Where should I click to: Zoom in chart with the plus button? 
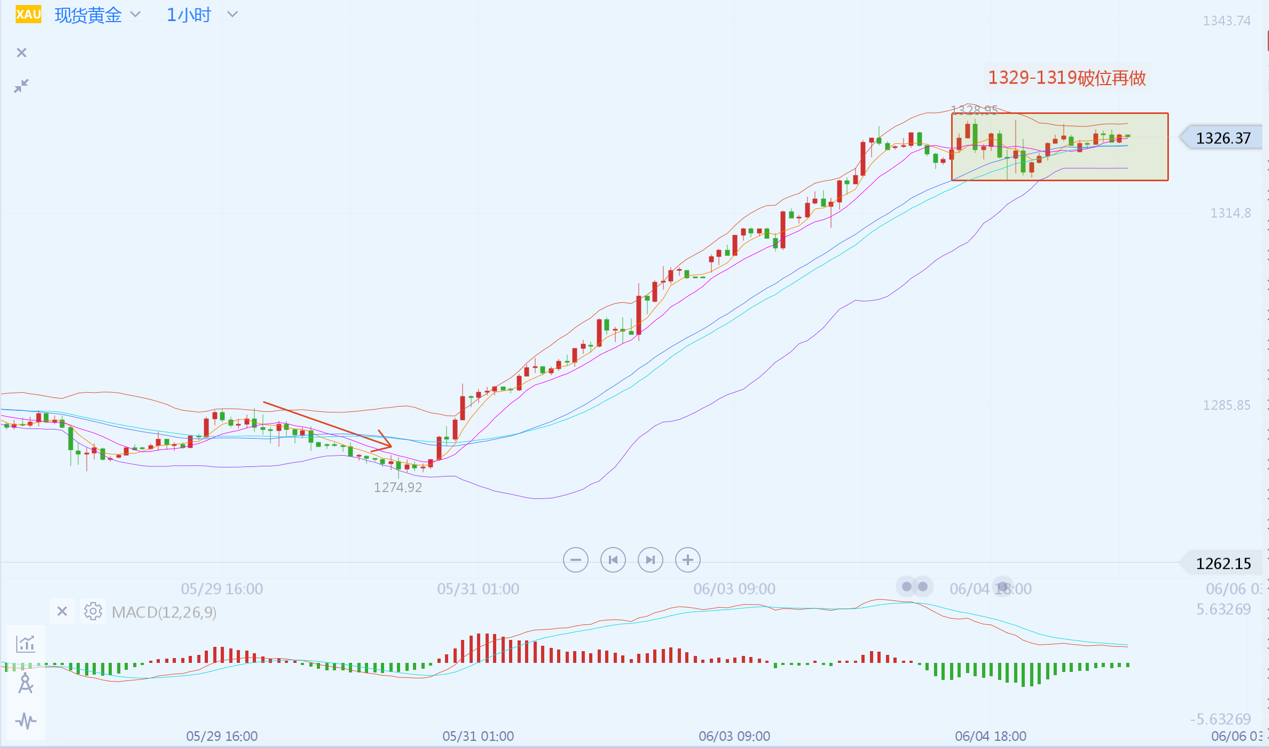point(687,560)
